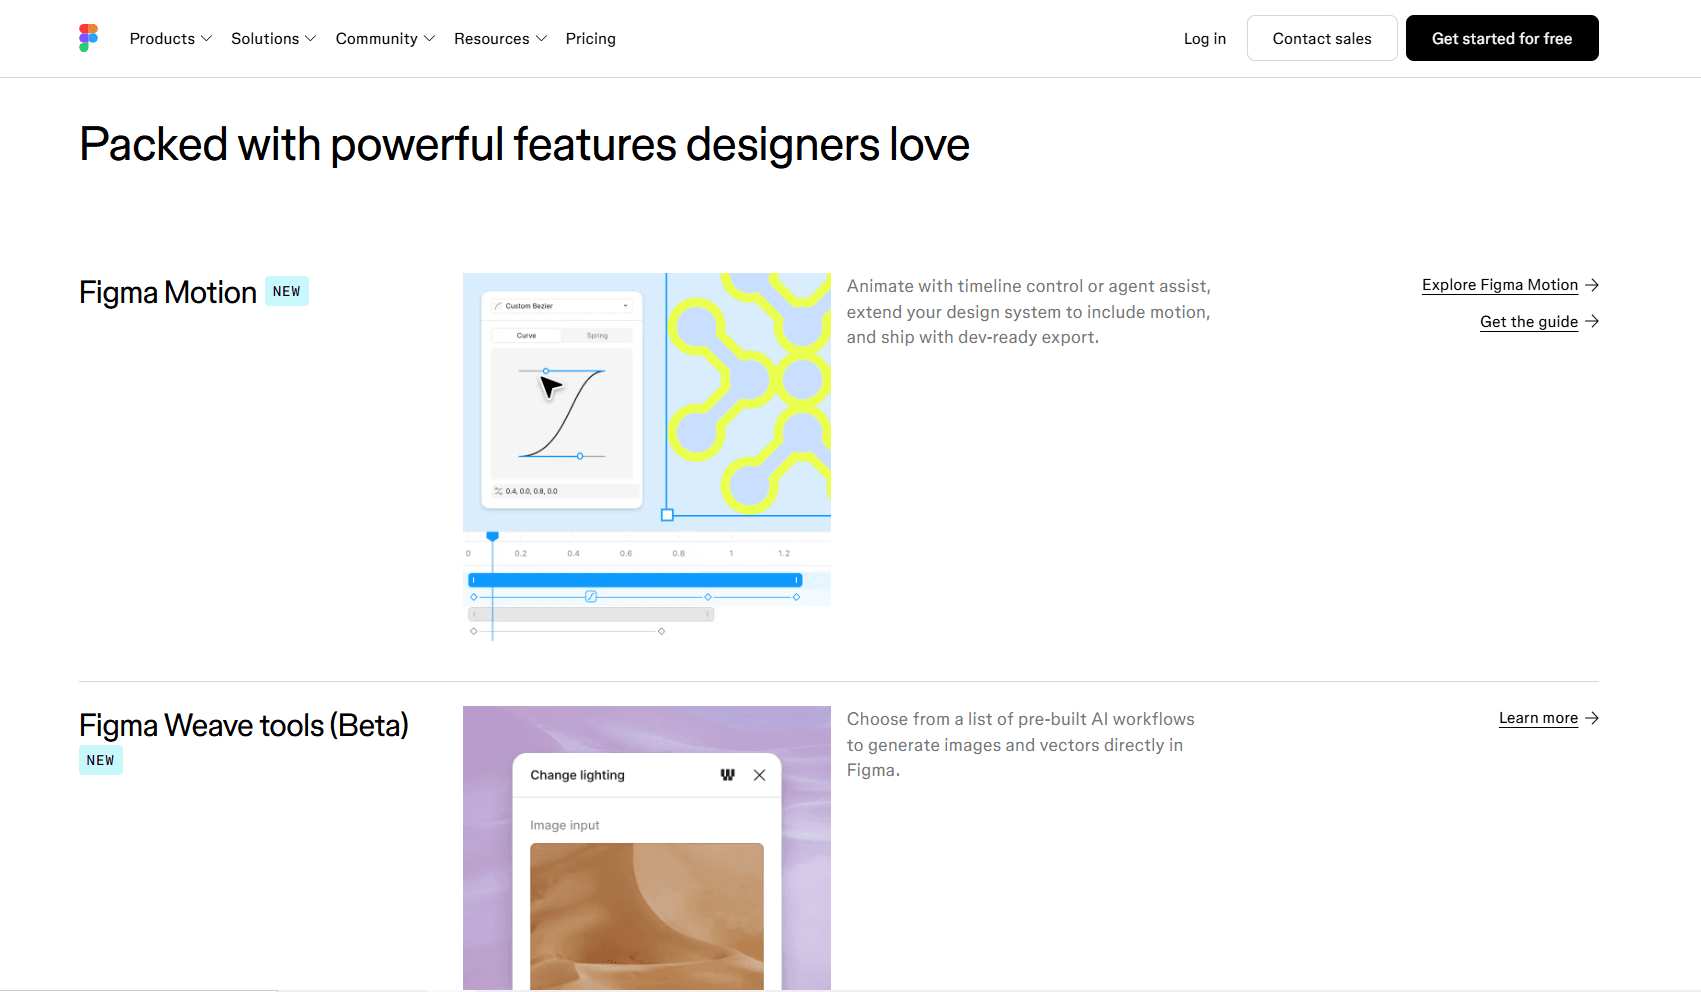Select the Spring tab in easing panel
The image size is (1701, 992).
[597, 336]
